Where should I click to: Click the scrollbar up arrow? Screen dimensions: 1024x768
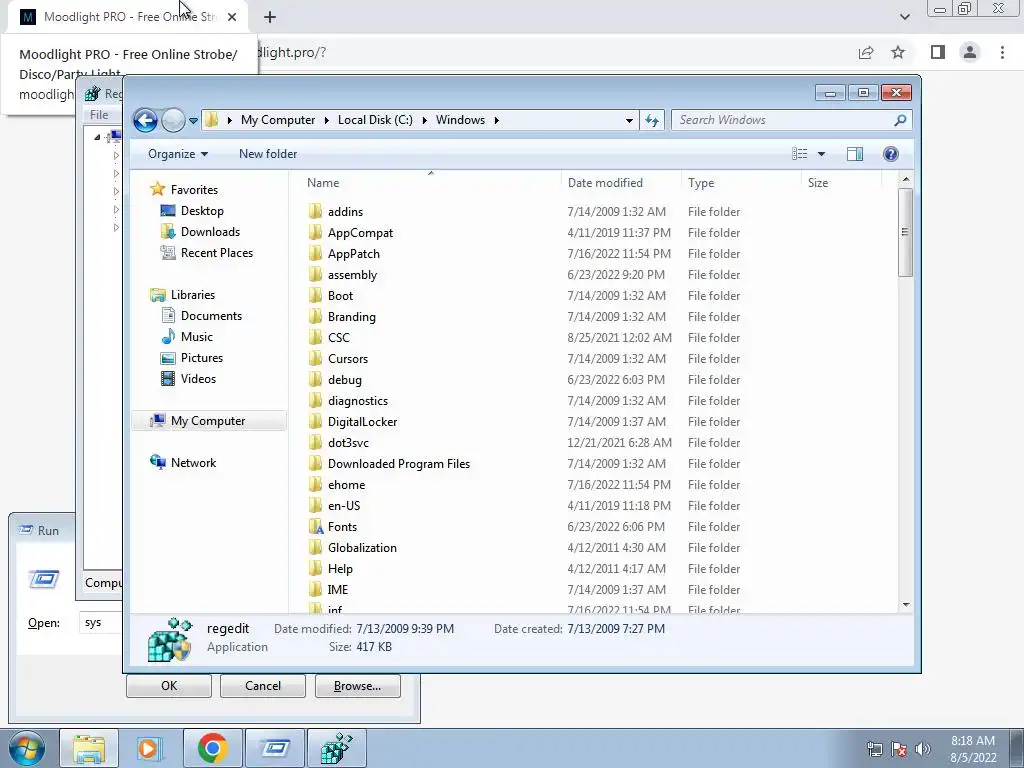(906, 179)
